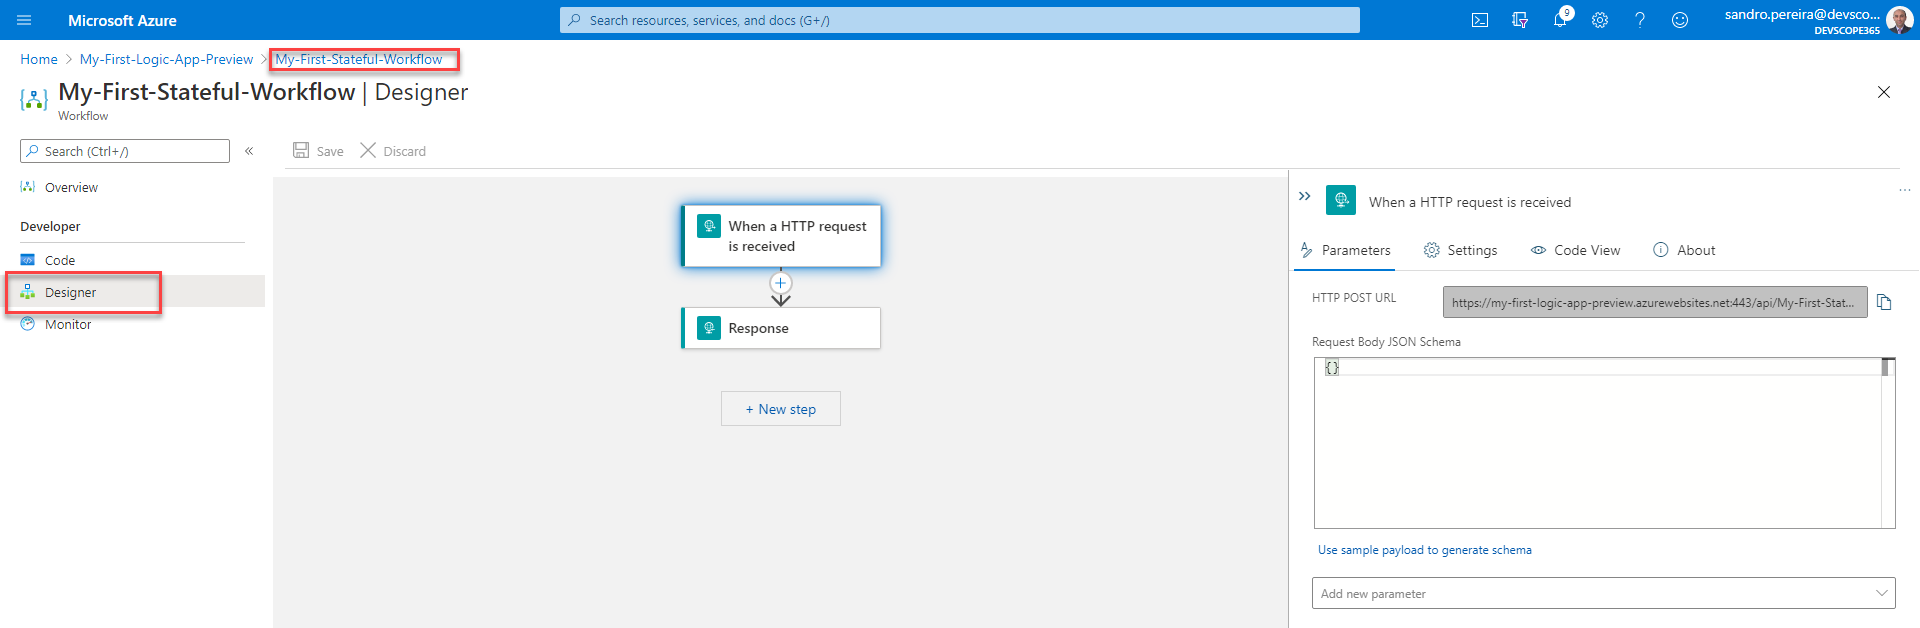Click Use sample payload to generate schema
1920x628 pixels.
(x=1424, y=550)
